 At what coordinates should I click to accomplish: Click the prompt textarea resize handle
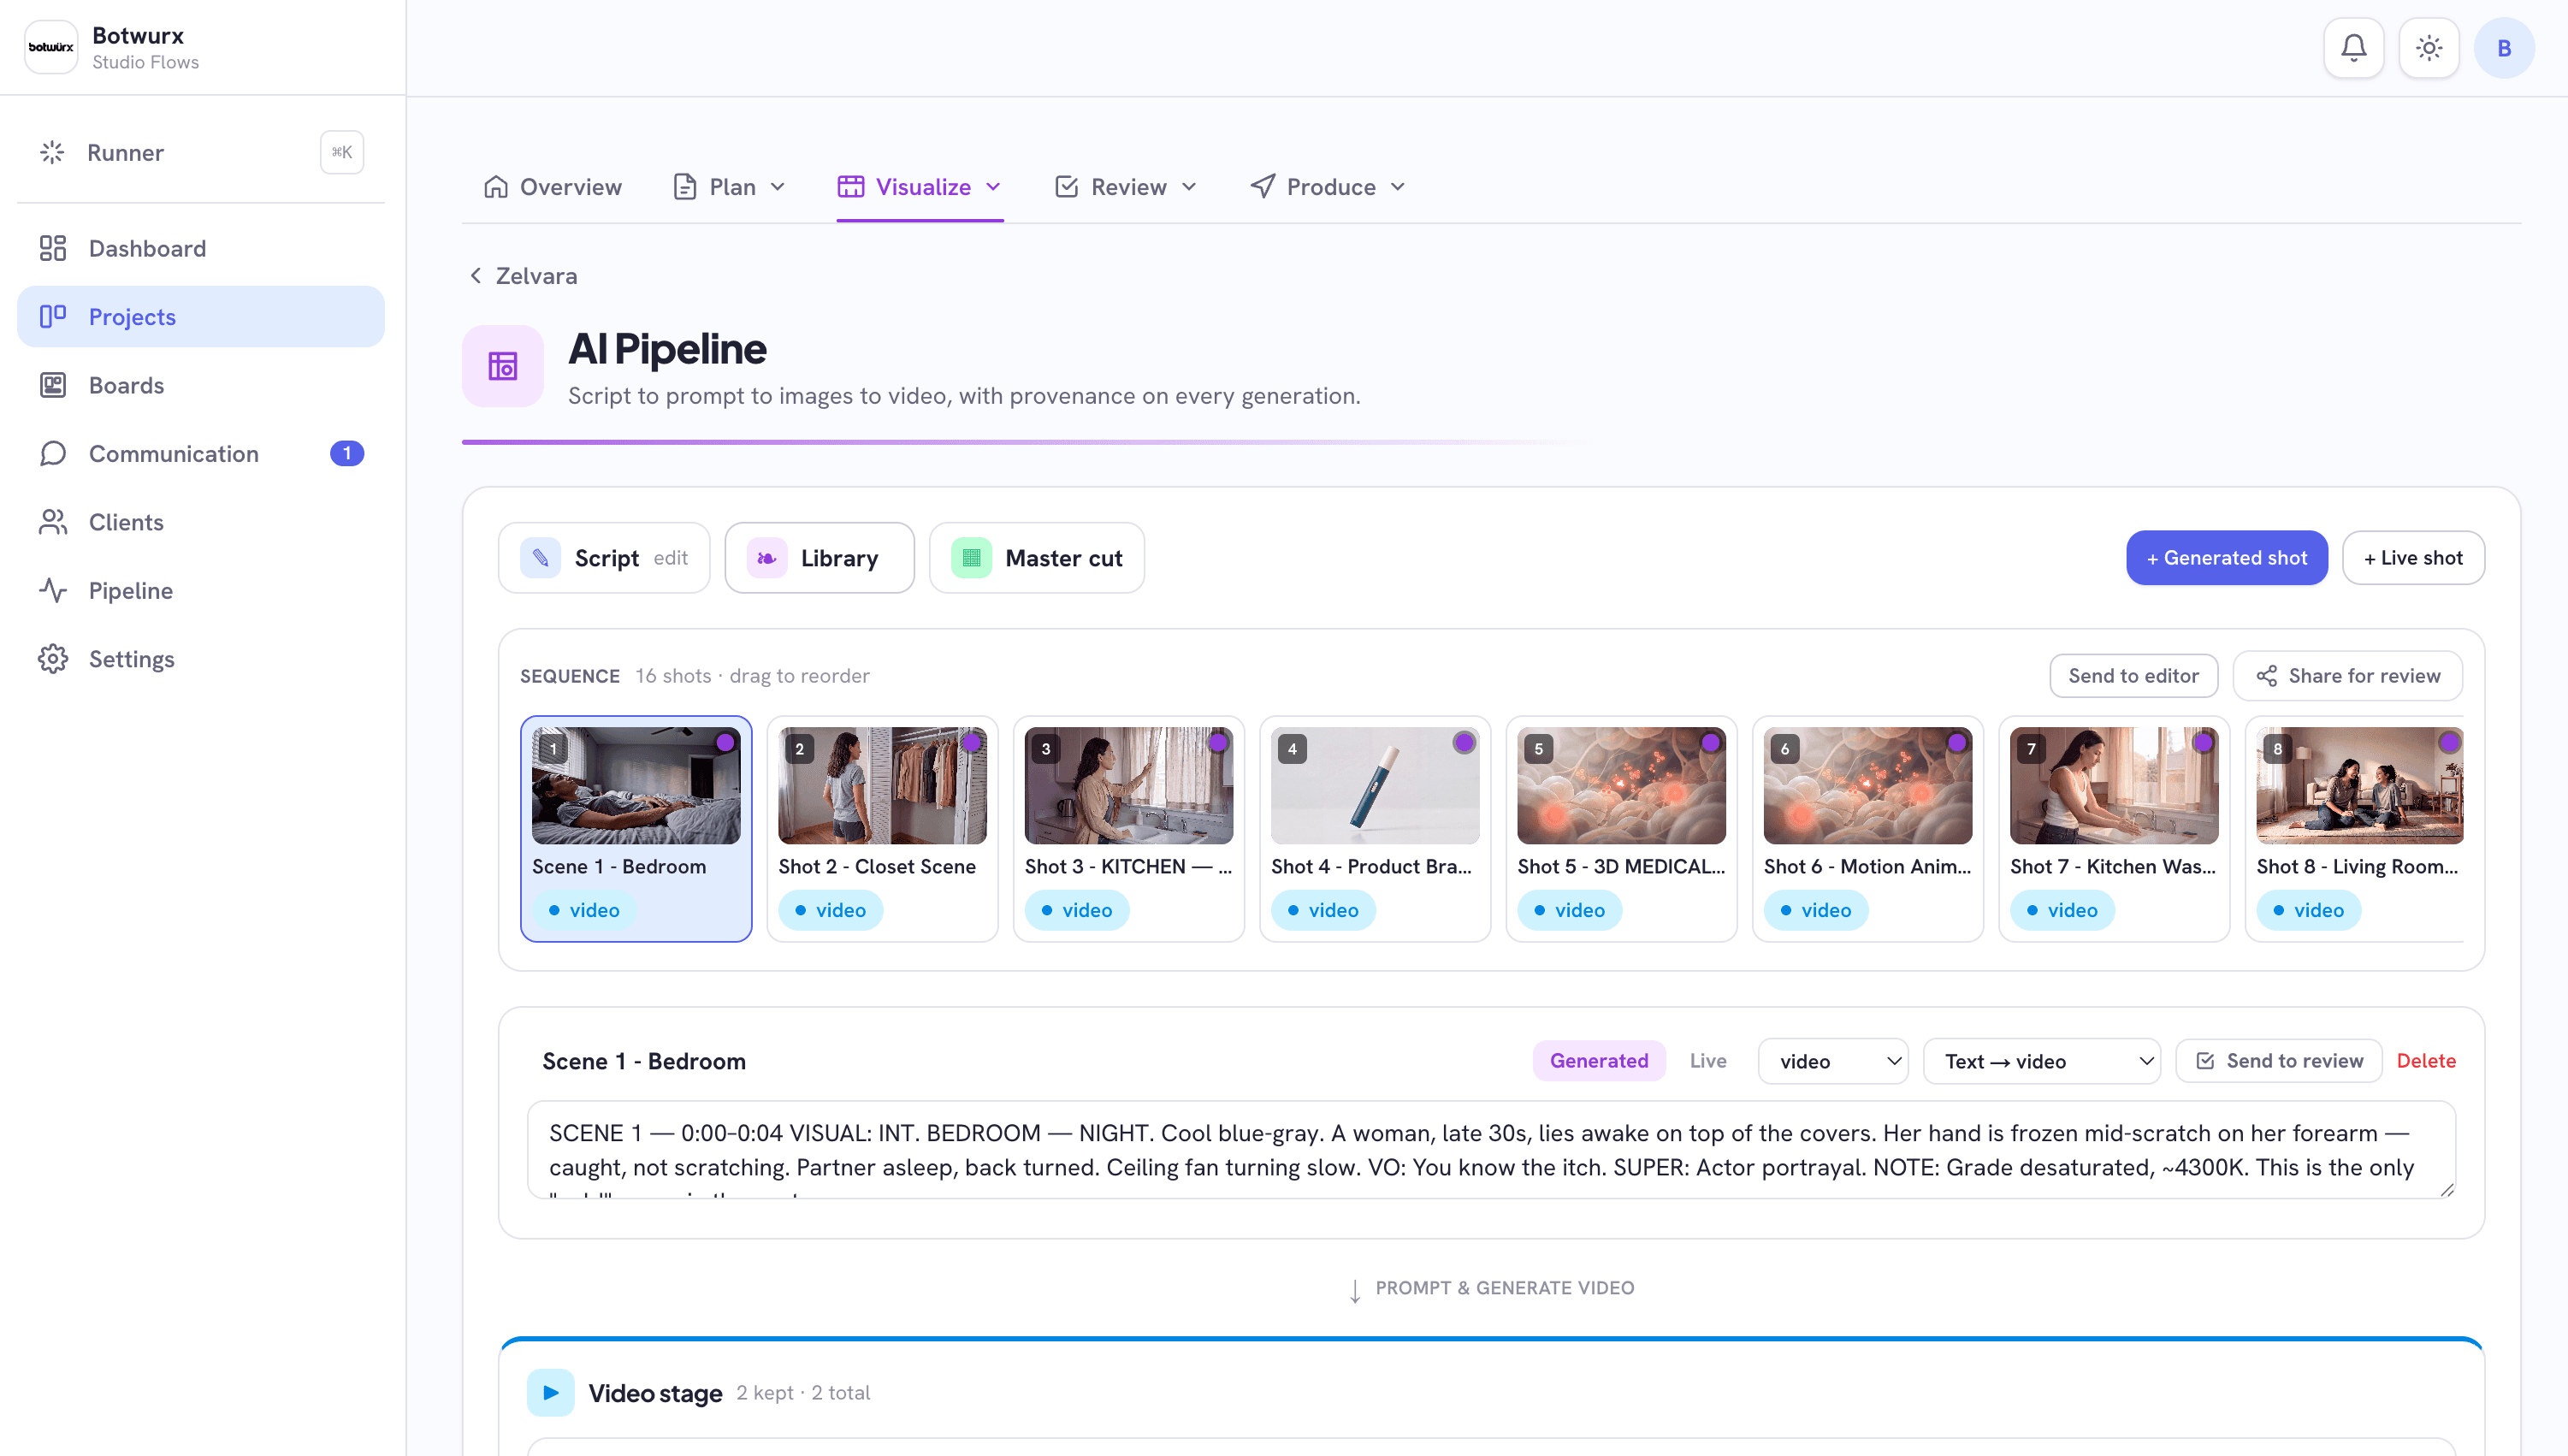click(x=2446, y=1189)
